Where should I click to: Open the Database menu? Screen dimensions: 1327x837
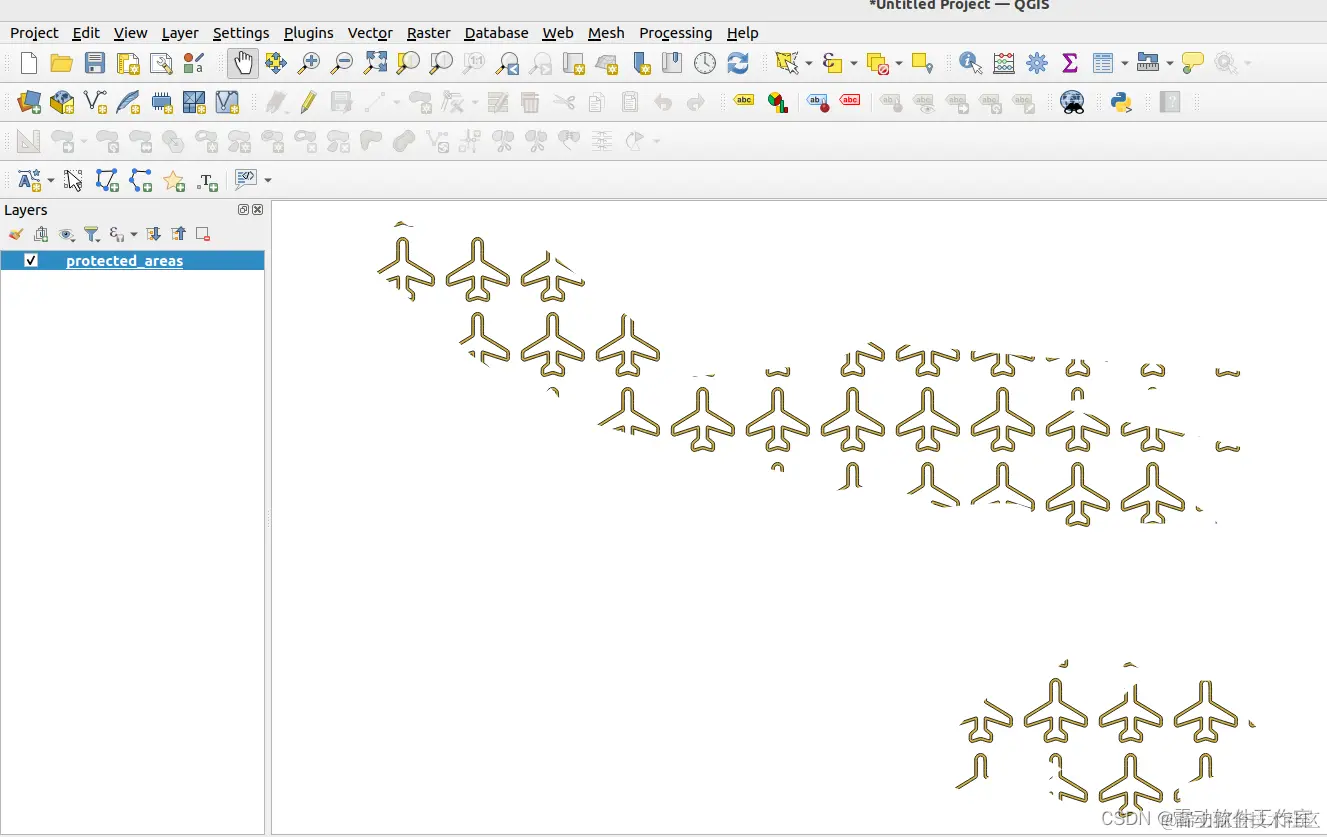(496, 33)
